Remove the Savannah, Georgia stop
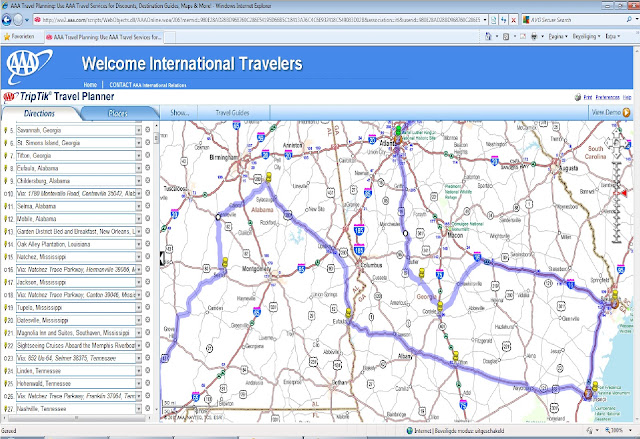640x439 pixels. [148, 130]
